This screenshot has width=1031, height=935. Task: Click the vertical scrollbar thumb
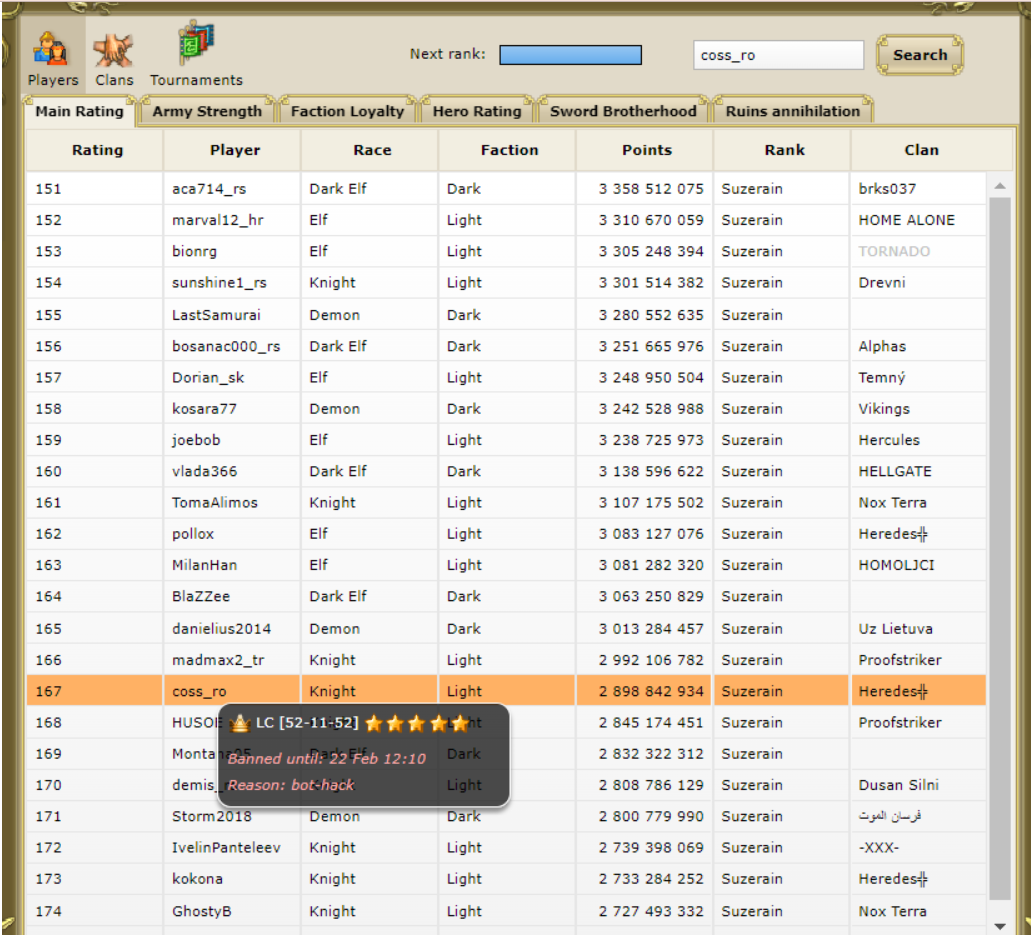pyautogui.click(x=999, y=548)
